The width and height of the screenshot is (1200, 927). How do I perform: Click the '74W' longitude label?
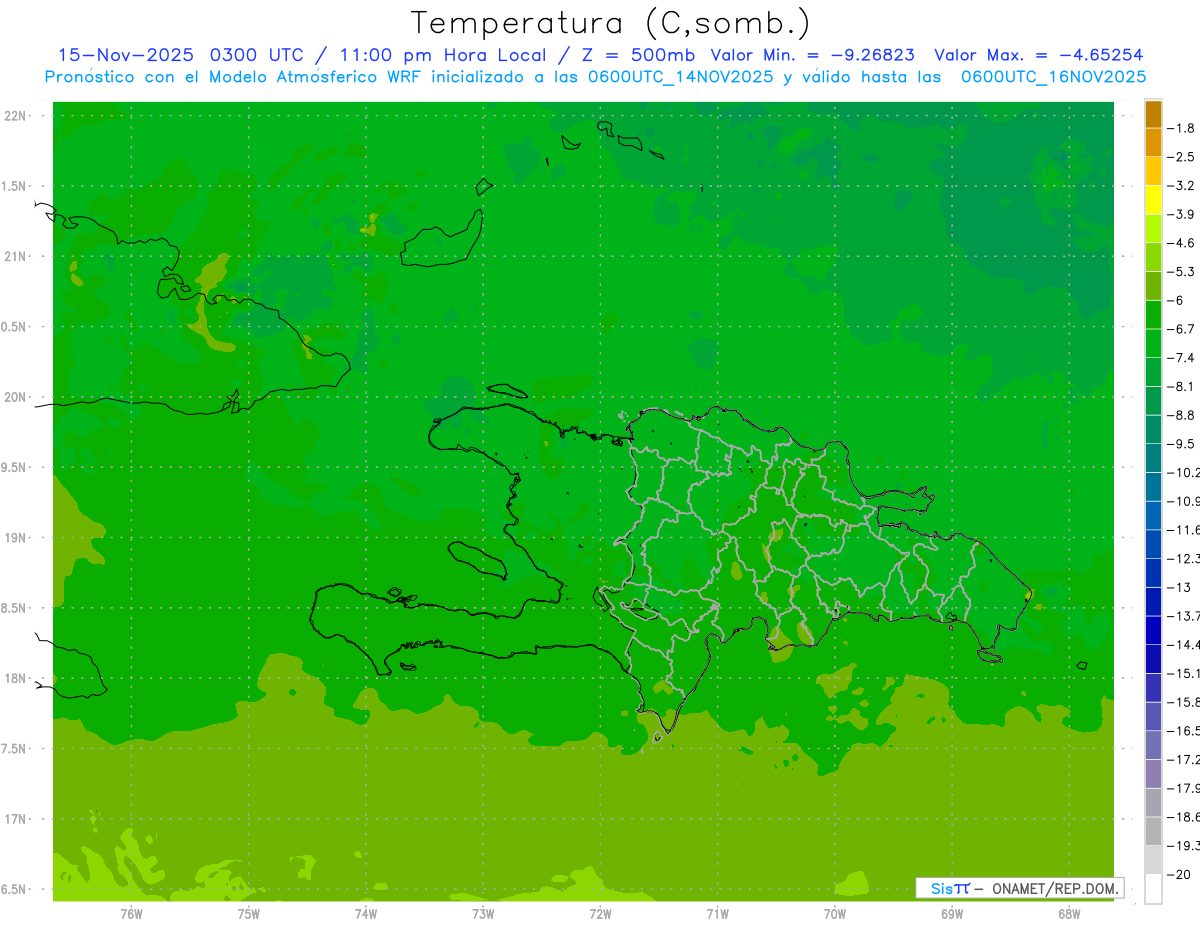point(366,914)
